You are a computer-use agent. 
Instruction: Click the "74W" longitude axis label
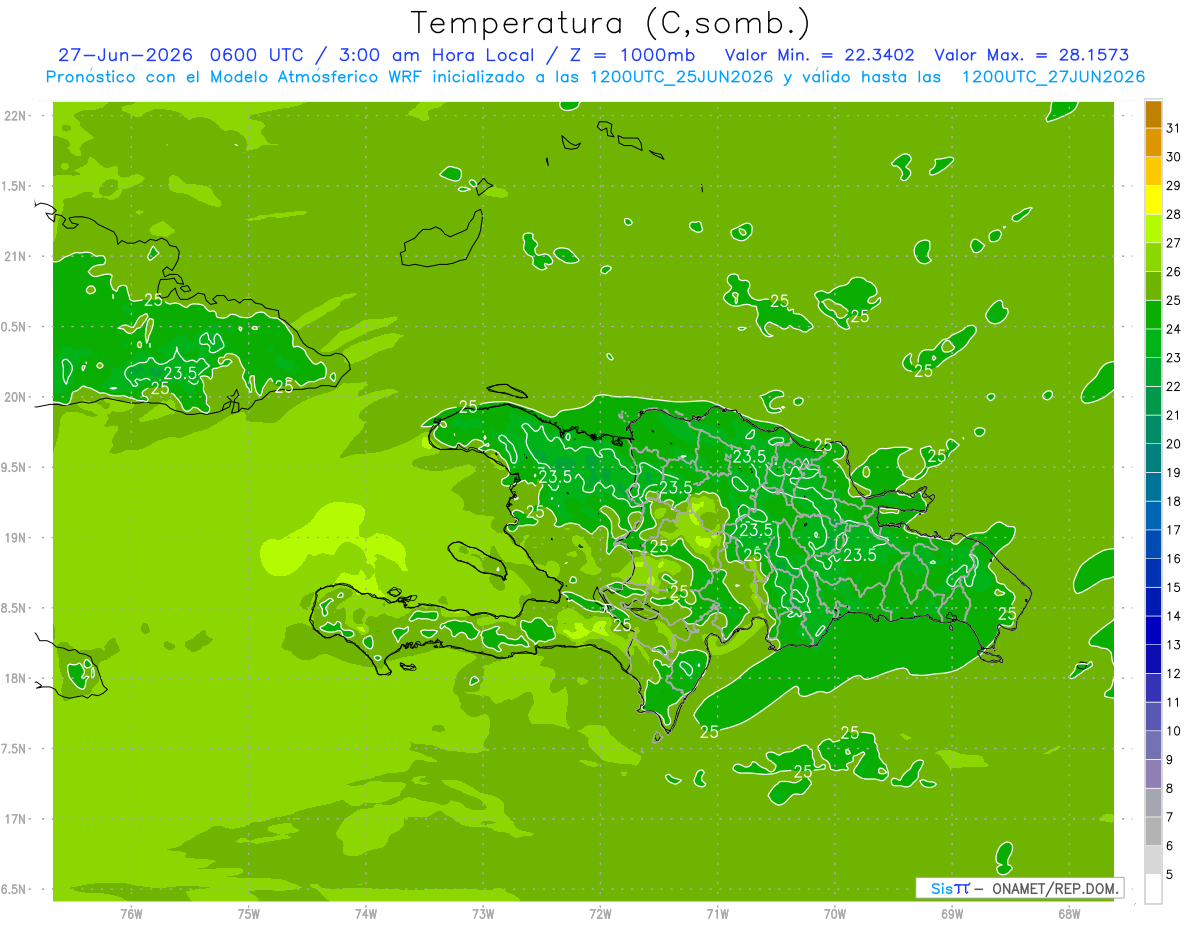click(366, 913)
